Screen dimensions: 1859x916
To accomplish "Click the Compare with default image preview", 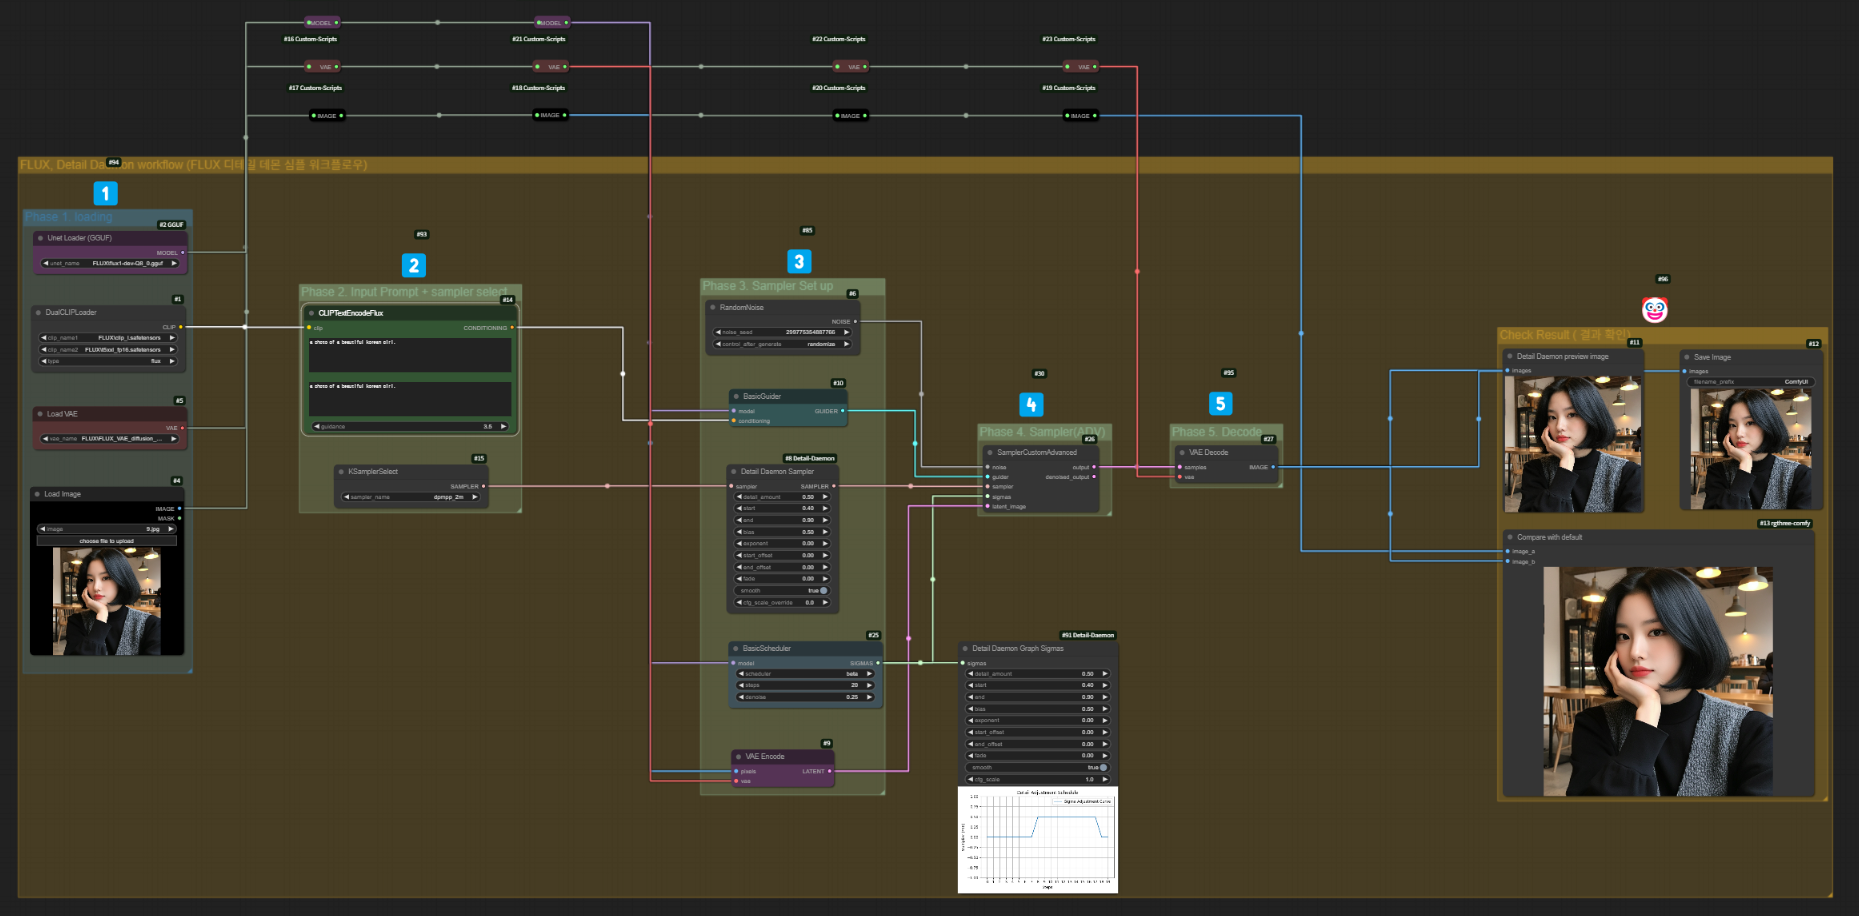I will [x=1657, y=680].
